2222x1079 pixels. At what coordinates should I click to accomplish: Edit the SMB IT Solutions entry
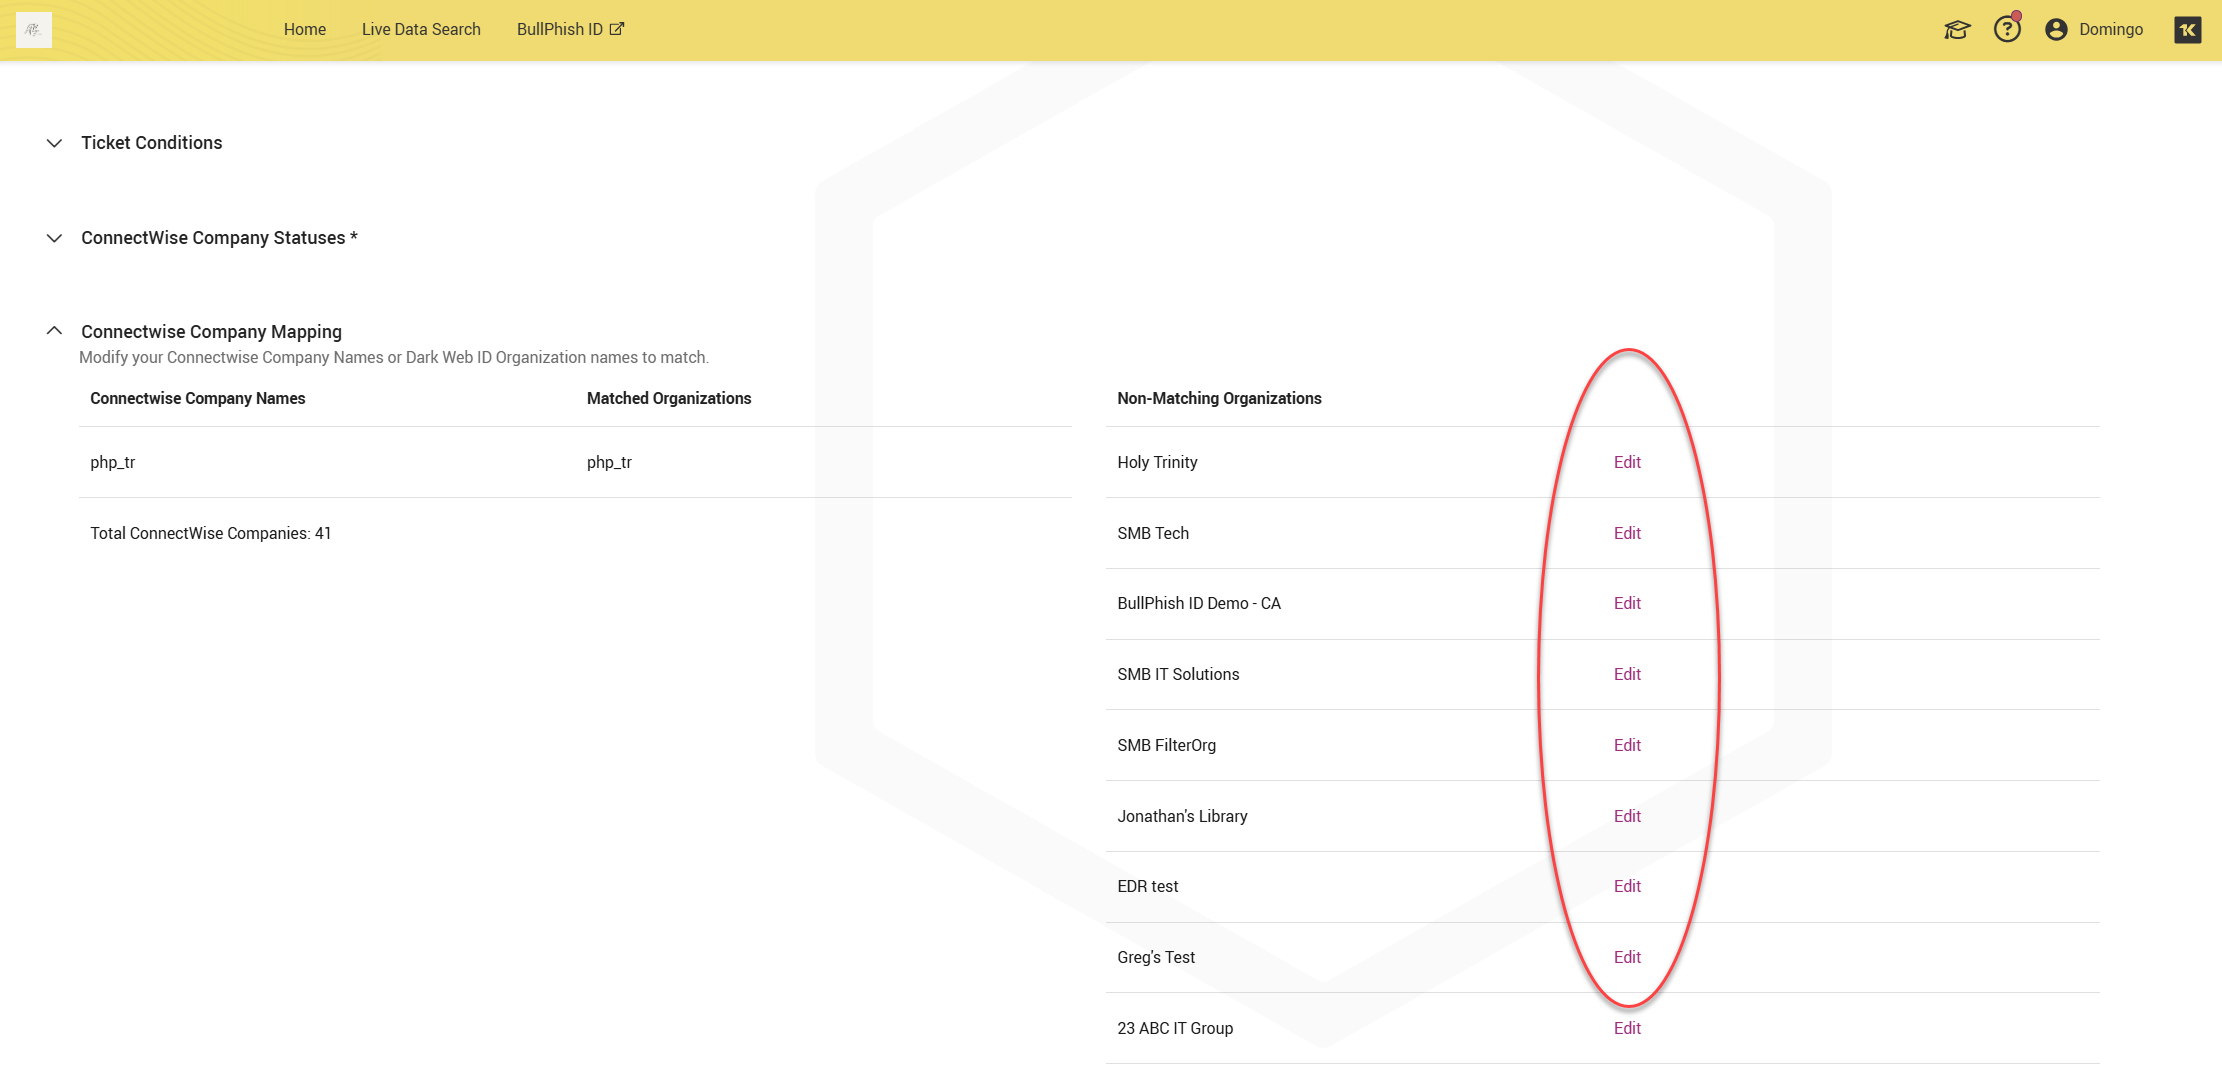[x=1627, y=674]
